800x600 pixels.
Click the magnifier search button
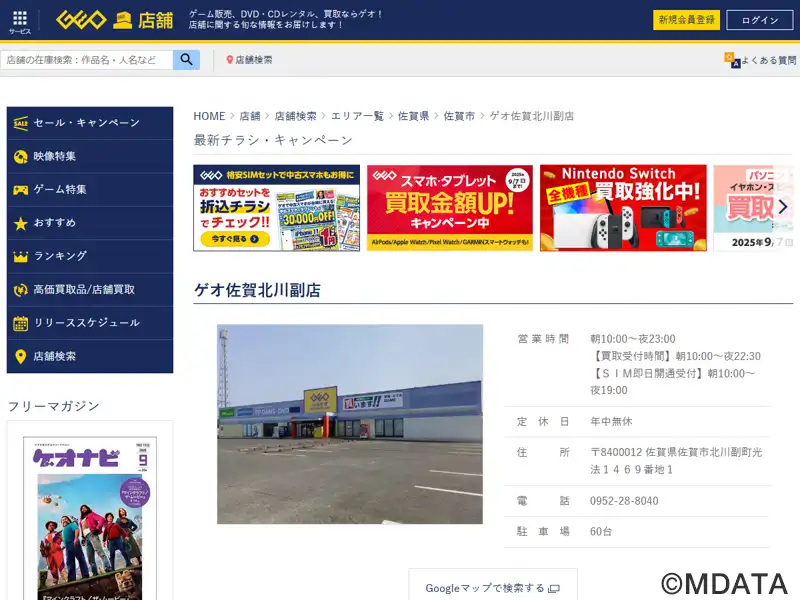pos(186,60)
